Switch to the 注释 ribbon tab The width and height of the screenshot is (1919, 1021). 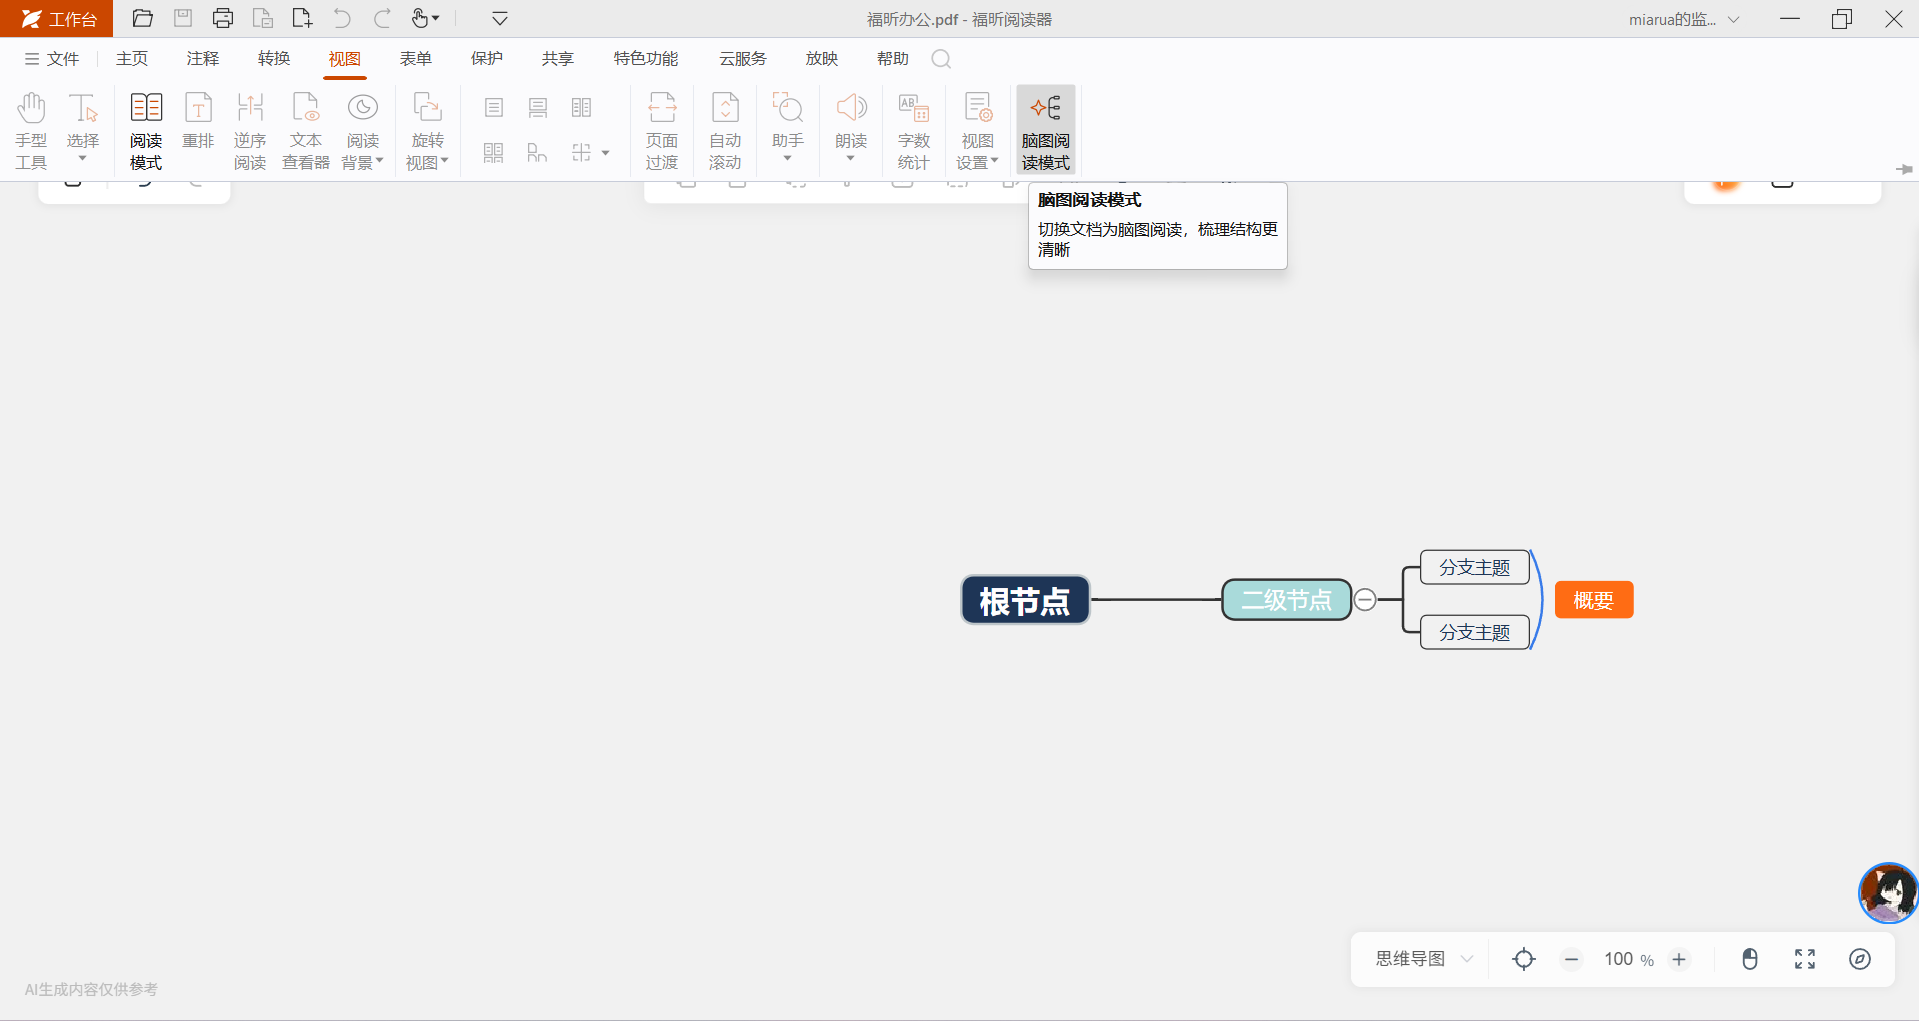(x=202, y=59)
